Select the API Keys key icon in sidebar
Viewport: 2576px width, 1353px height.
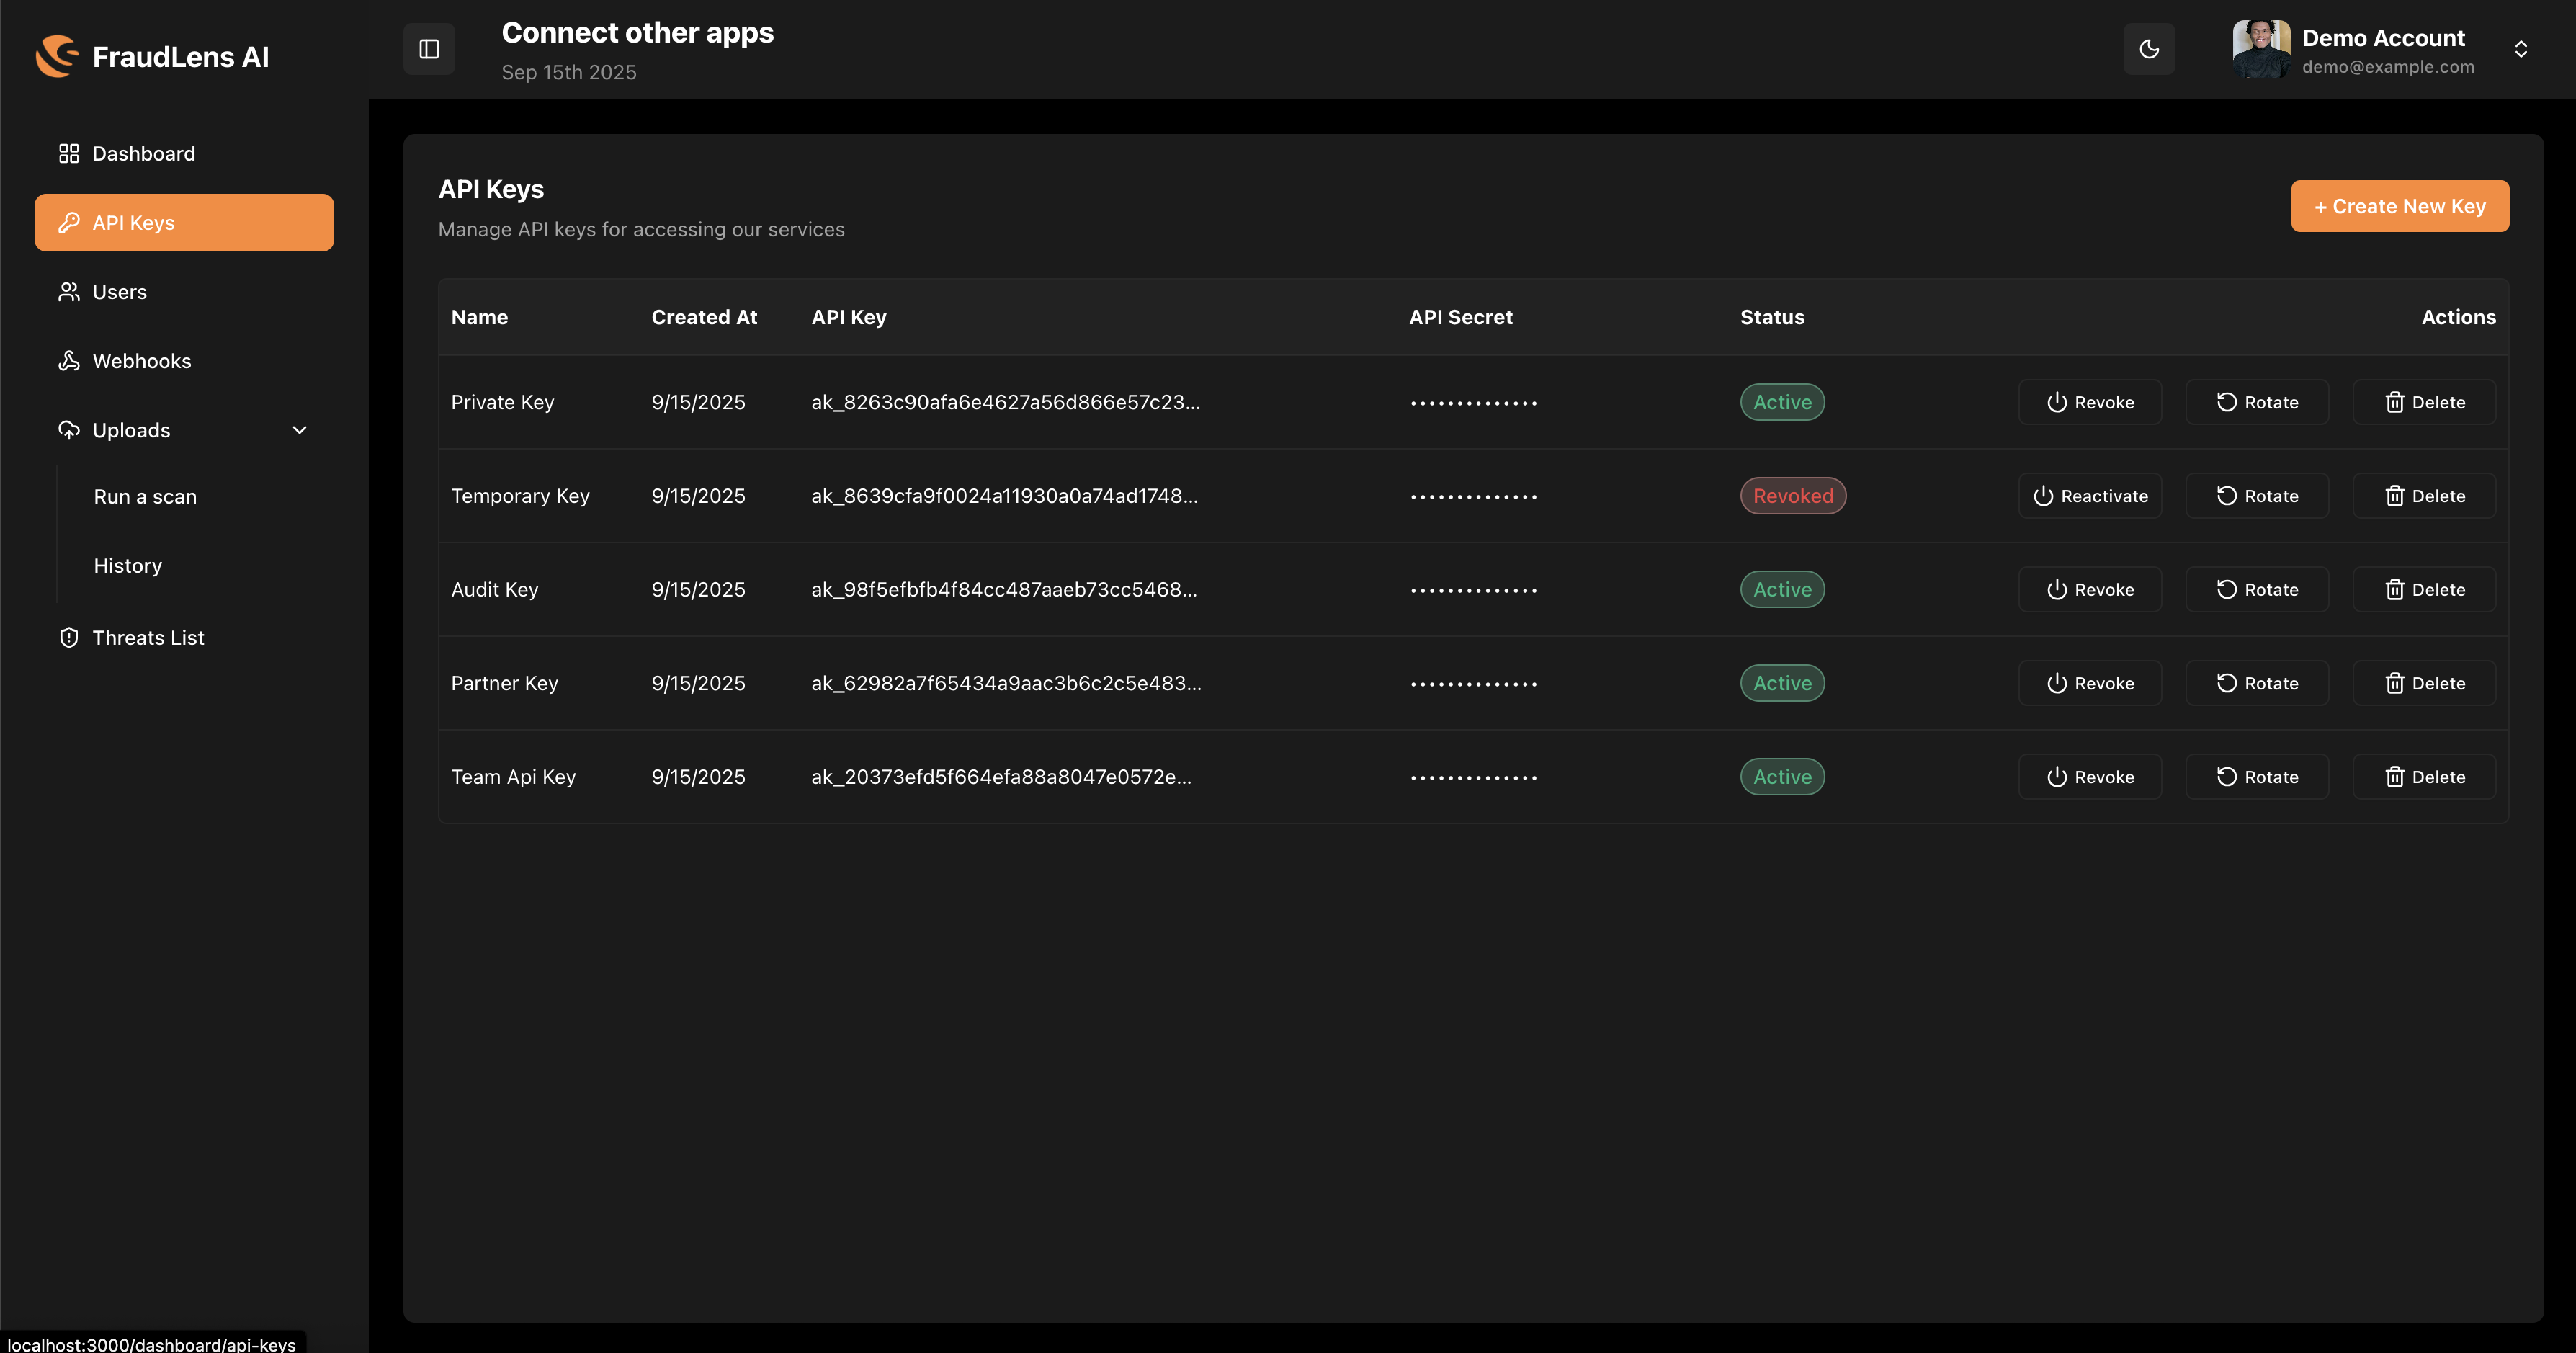[x=68, y=222]
